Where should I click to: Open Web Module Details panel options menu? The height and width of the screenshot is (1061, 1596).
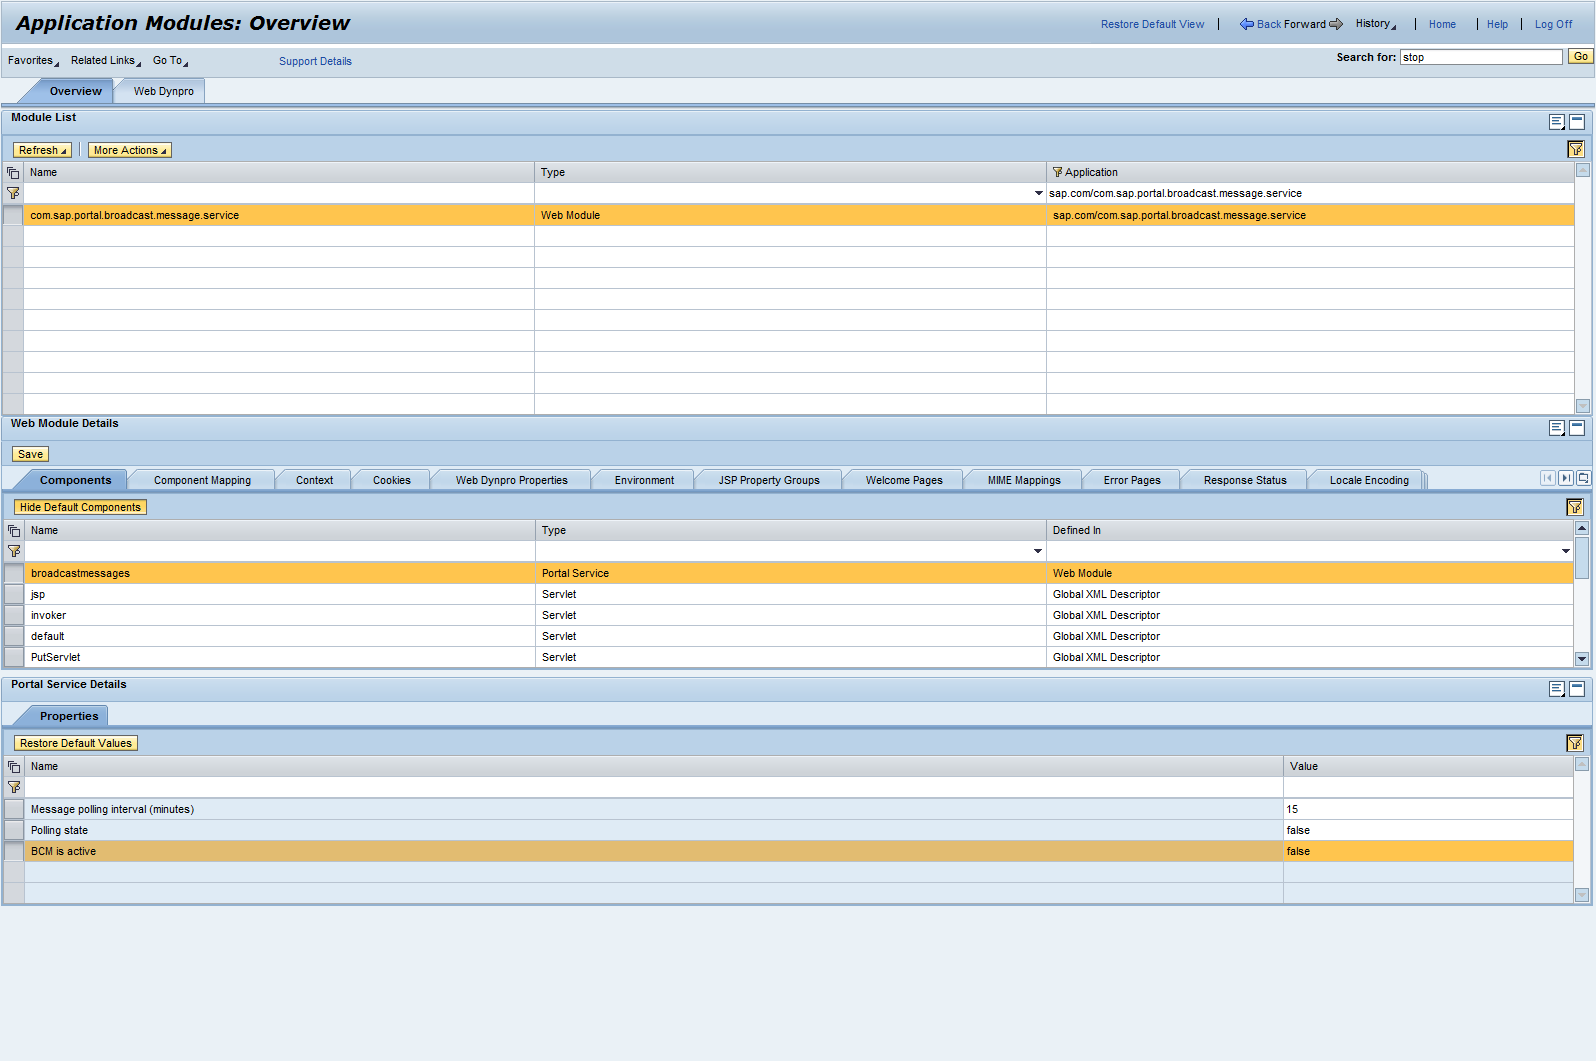1556,428
